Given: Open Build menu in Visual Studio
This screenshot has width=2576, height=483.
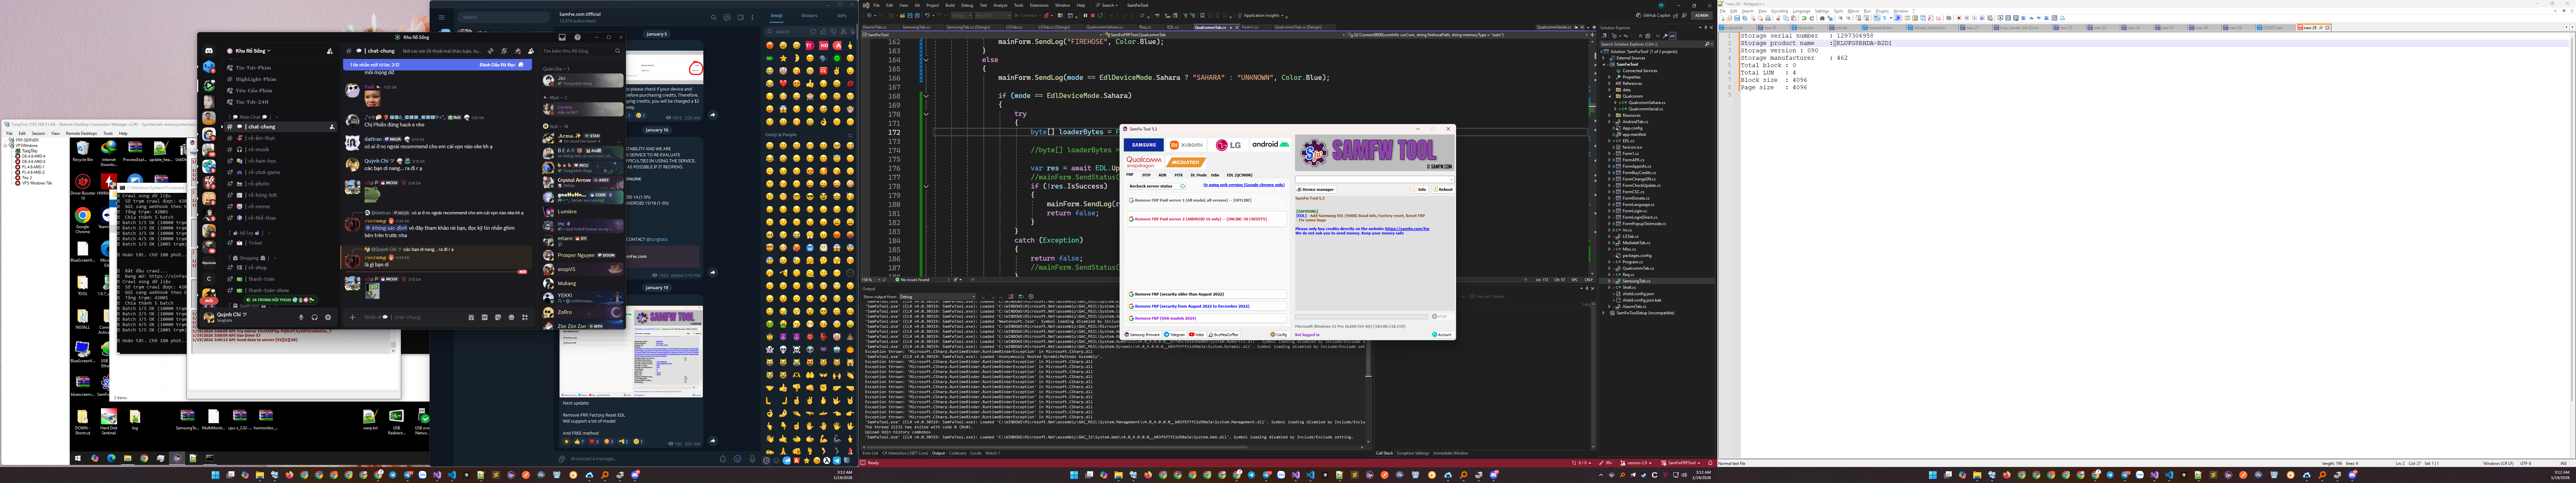Looking at the screenshot, I should 950,5.
